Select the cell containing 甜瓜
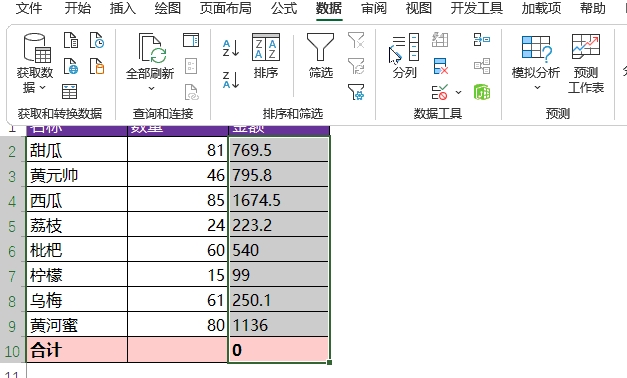The width and height of the screenshot is (627, 378). click(x=77, y=150)
